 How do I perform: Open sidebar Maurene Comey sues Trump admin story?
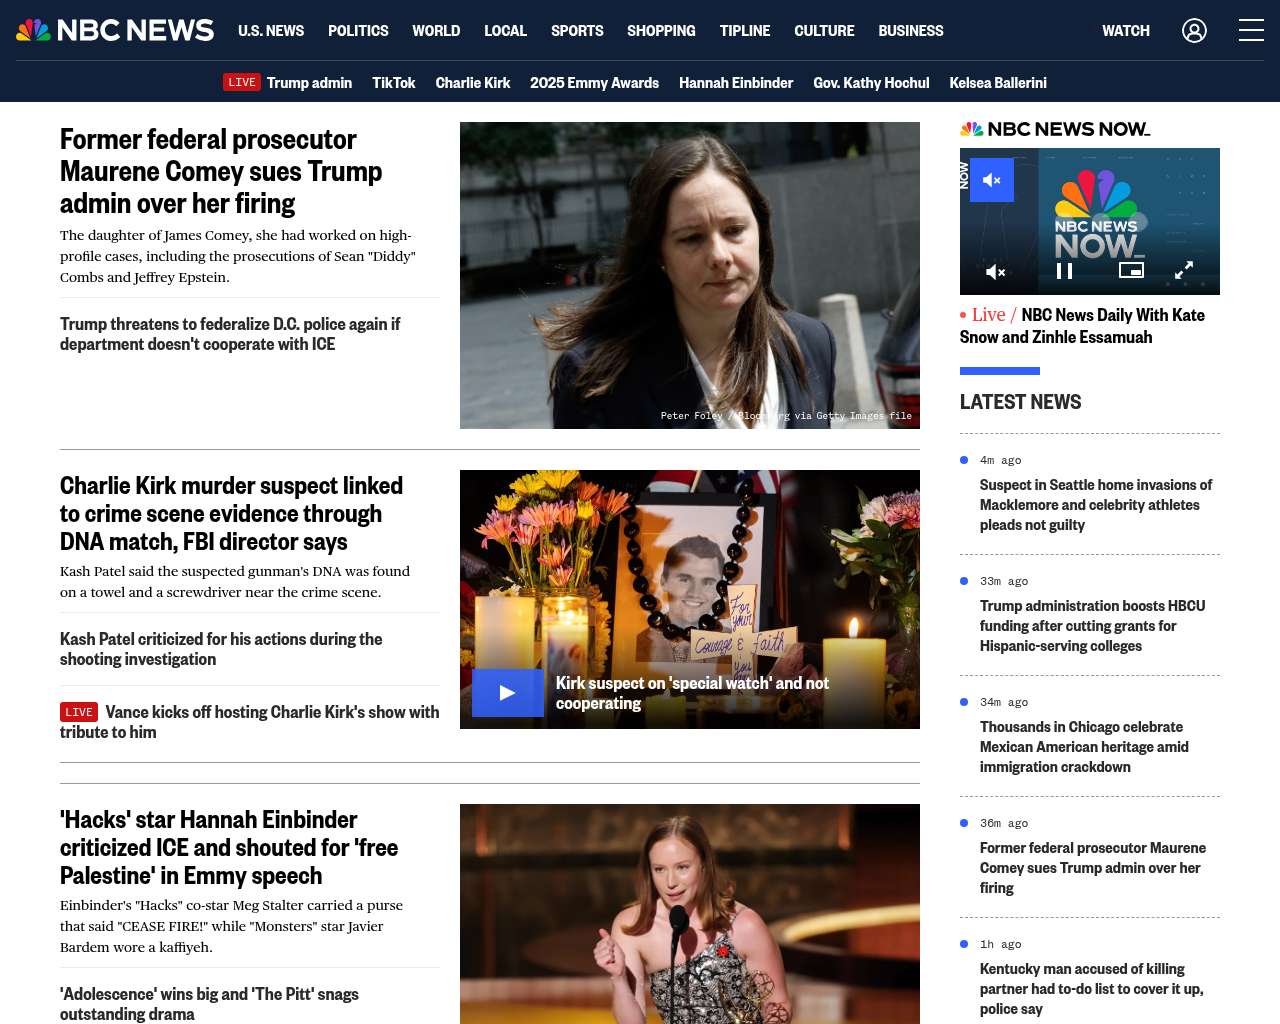coord(1092,868)
